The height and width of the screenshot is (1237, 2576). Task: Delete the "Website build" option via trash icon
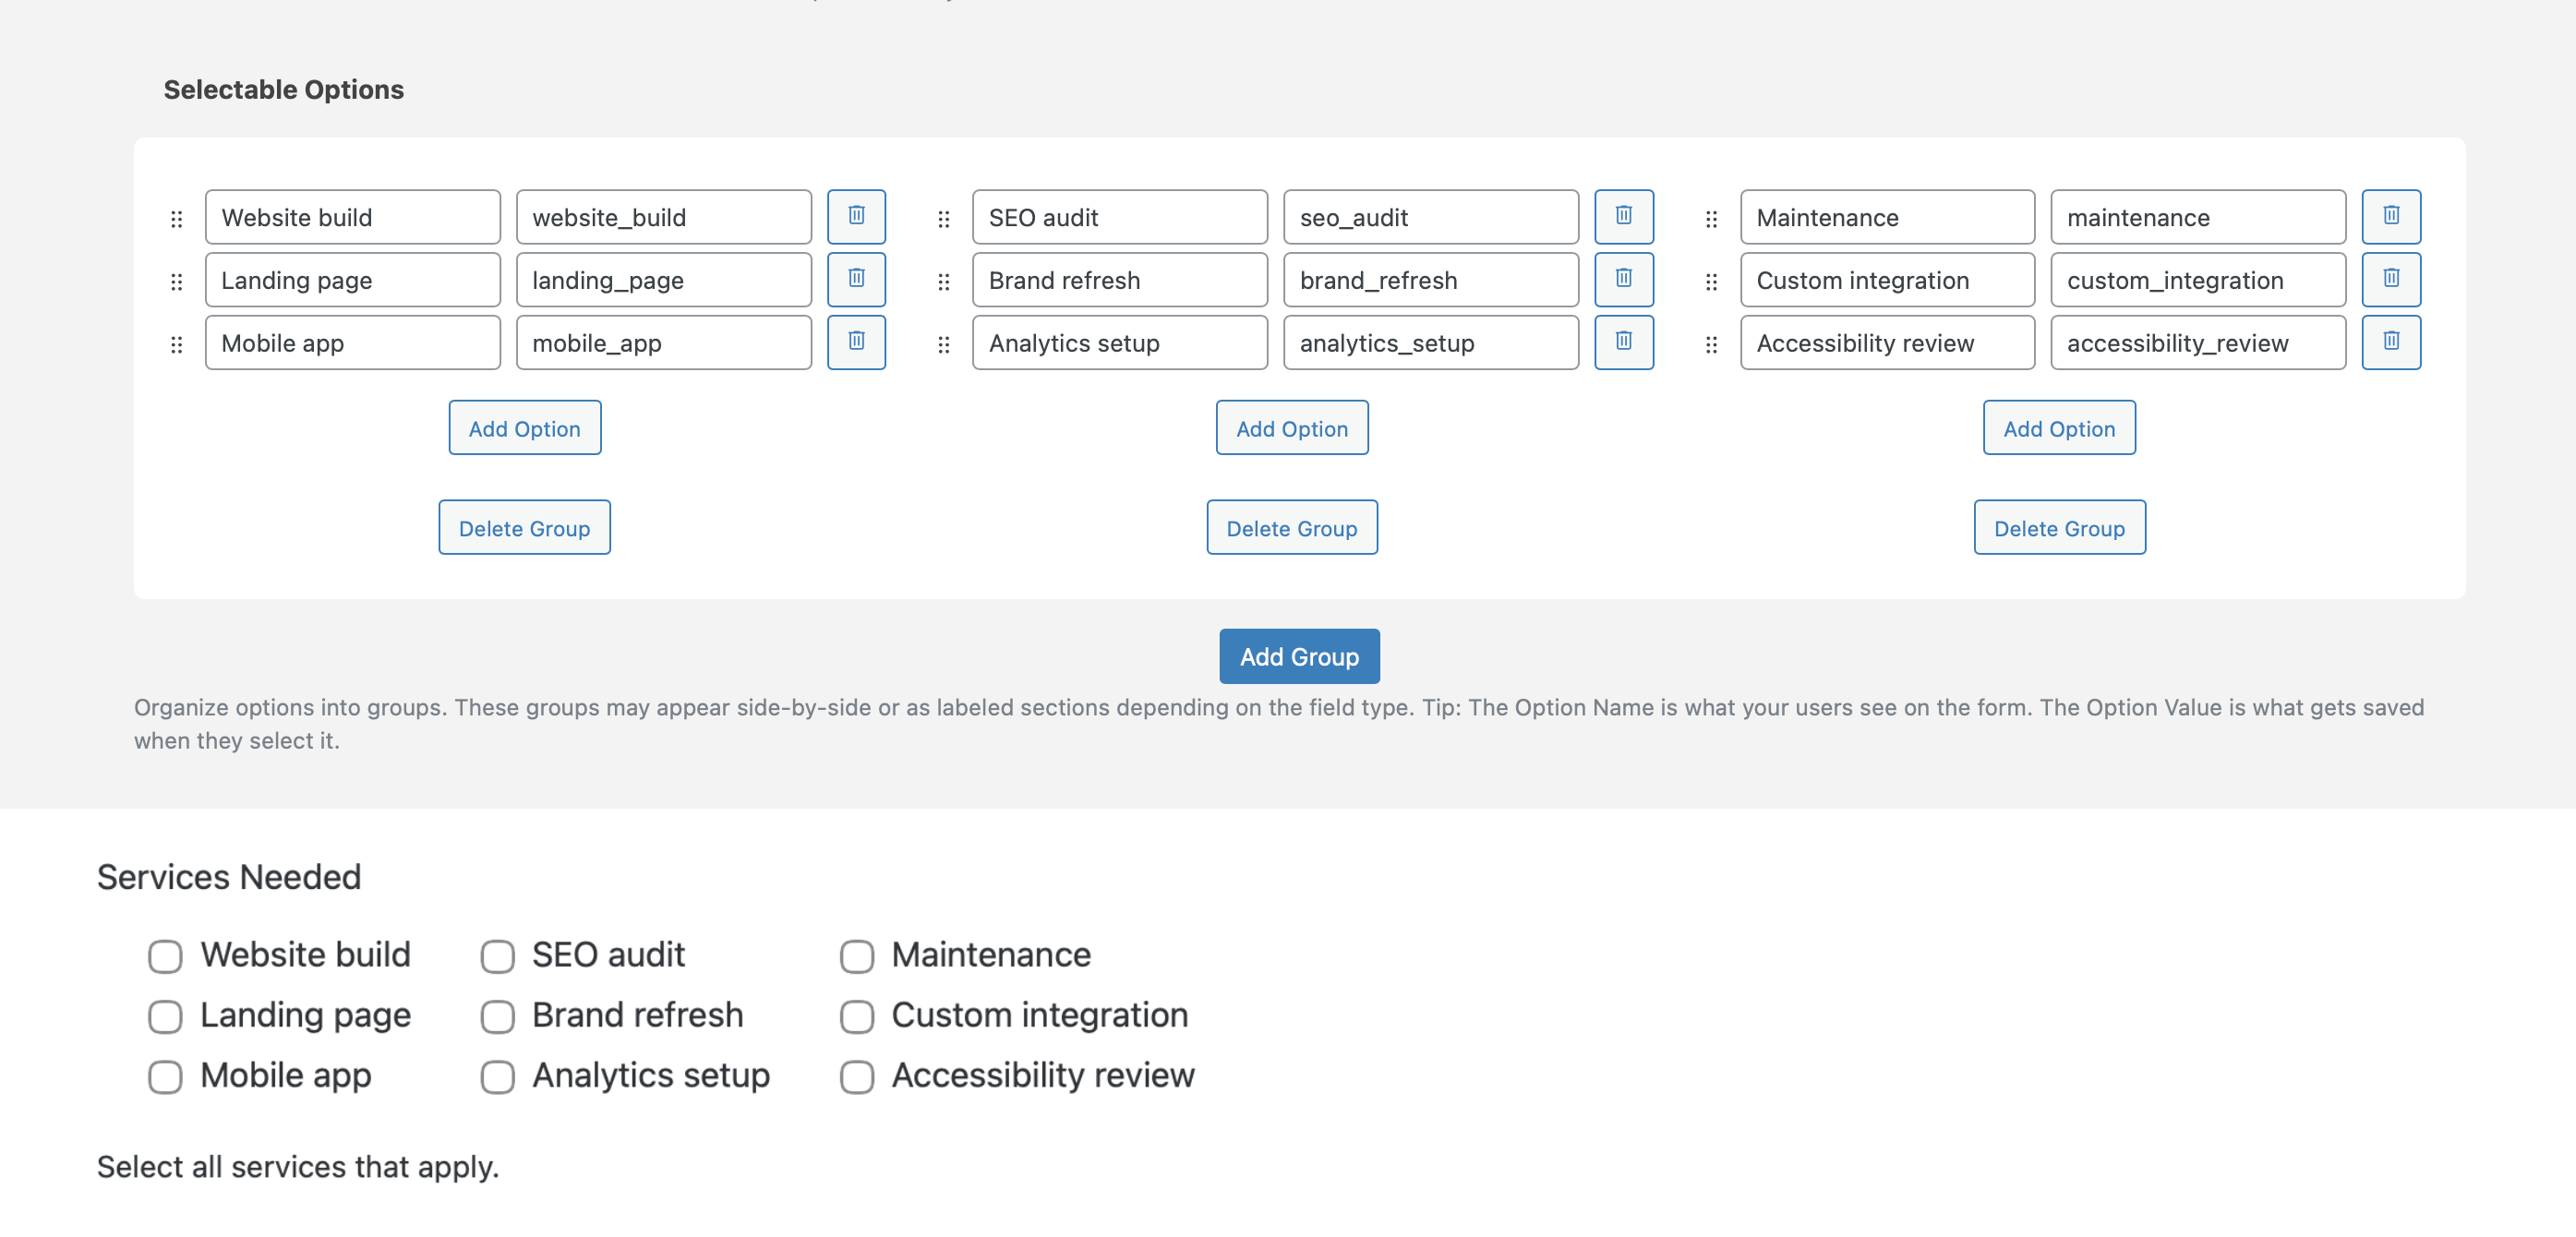[x=856, y=216]
